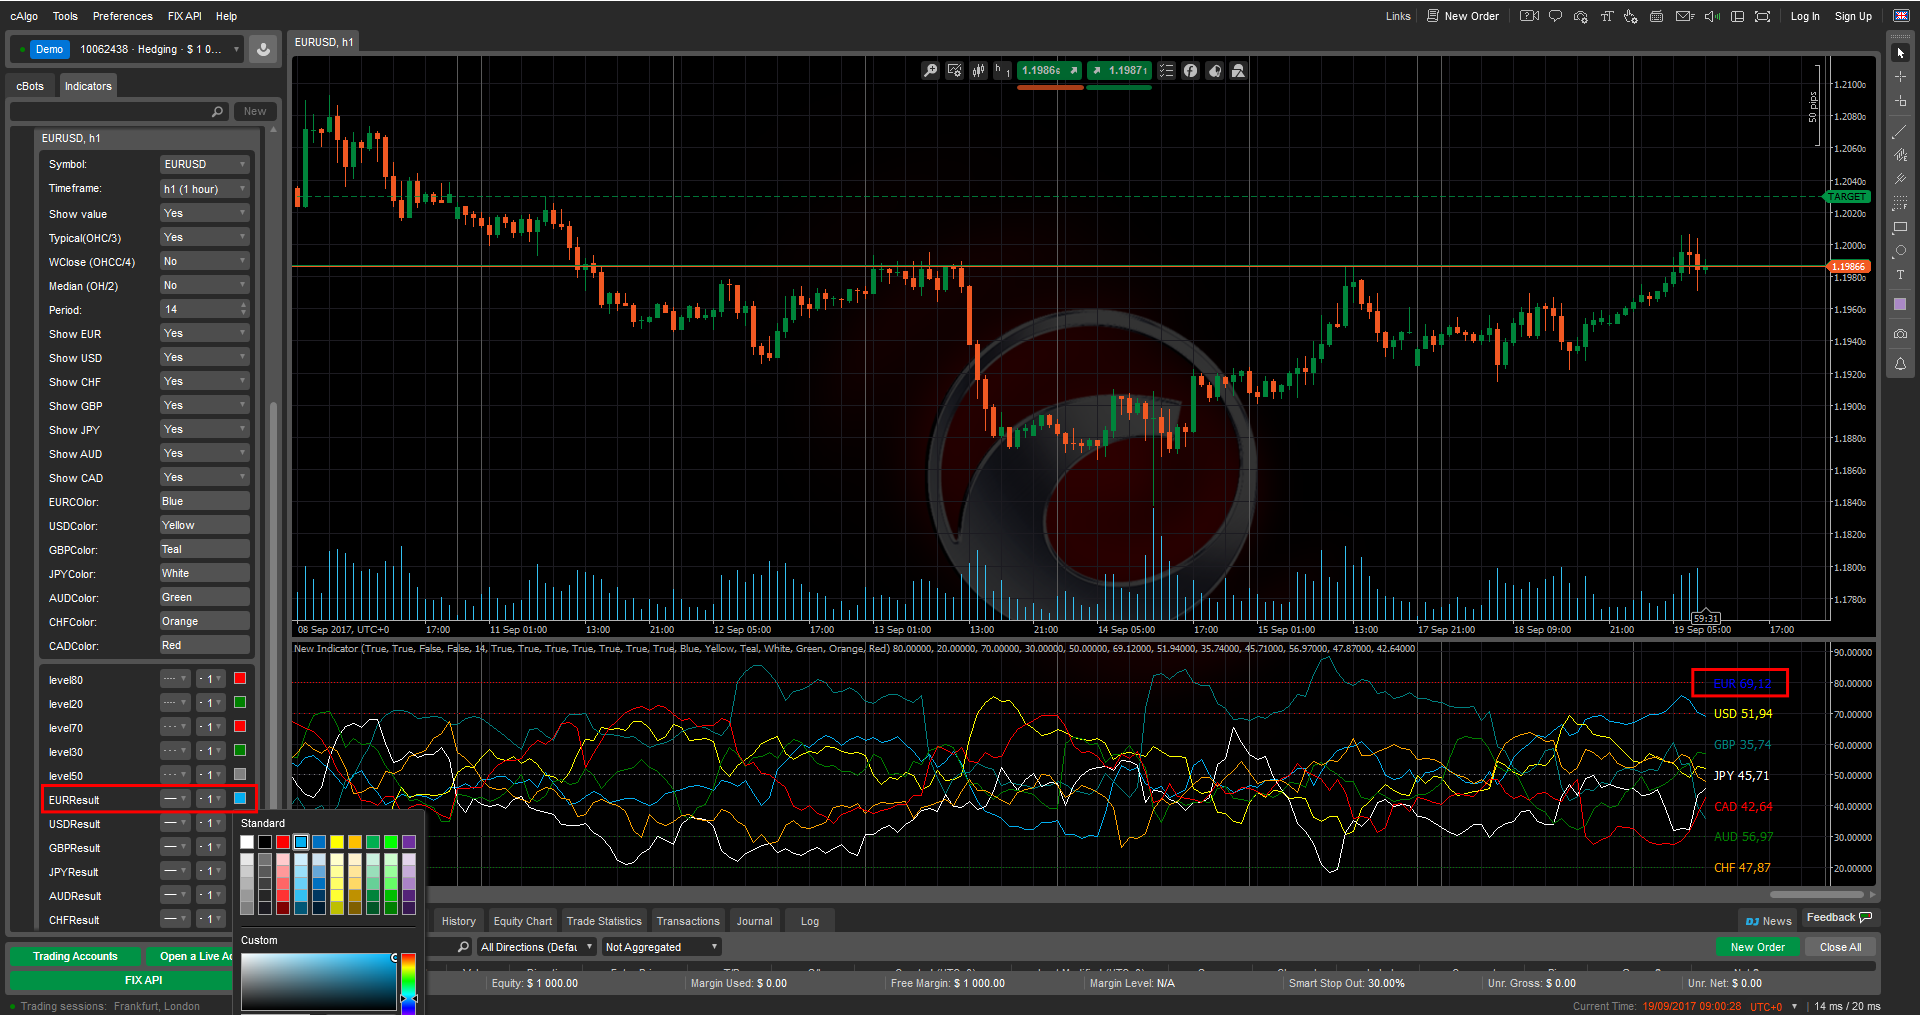Open EURResult line thickness dropdown

210,799
